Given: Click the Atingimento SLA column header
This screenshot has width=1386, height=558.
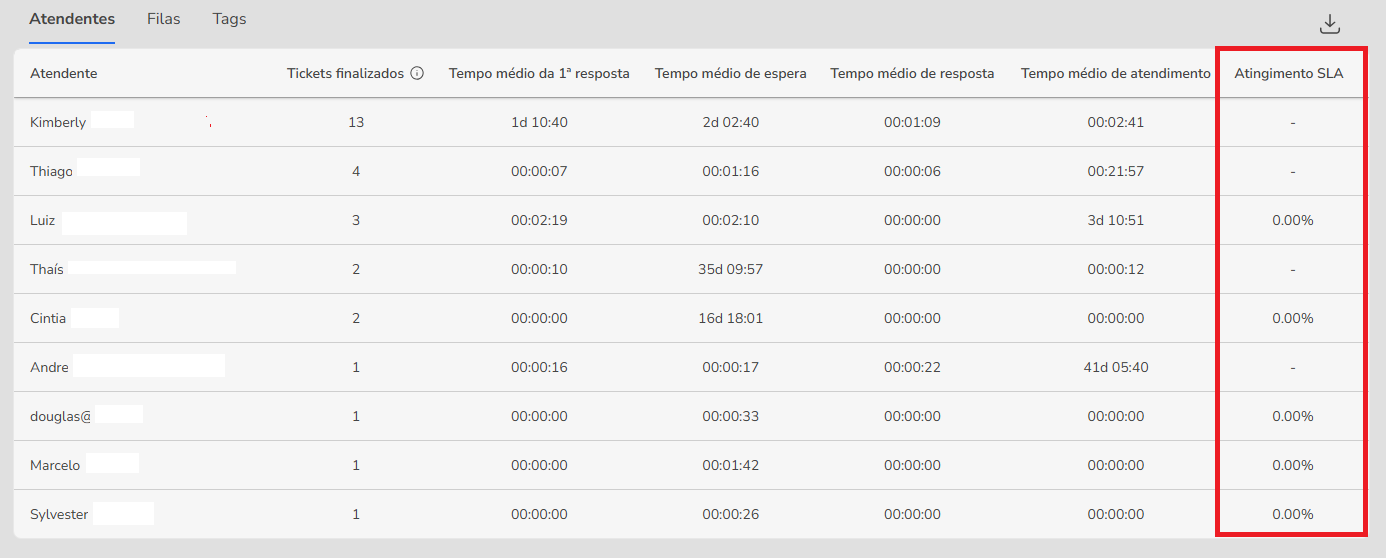Looking at the screenshot, I should click(x=1288, y=73).
